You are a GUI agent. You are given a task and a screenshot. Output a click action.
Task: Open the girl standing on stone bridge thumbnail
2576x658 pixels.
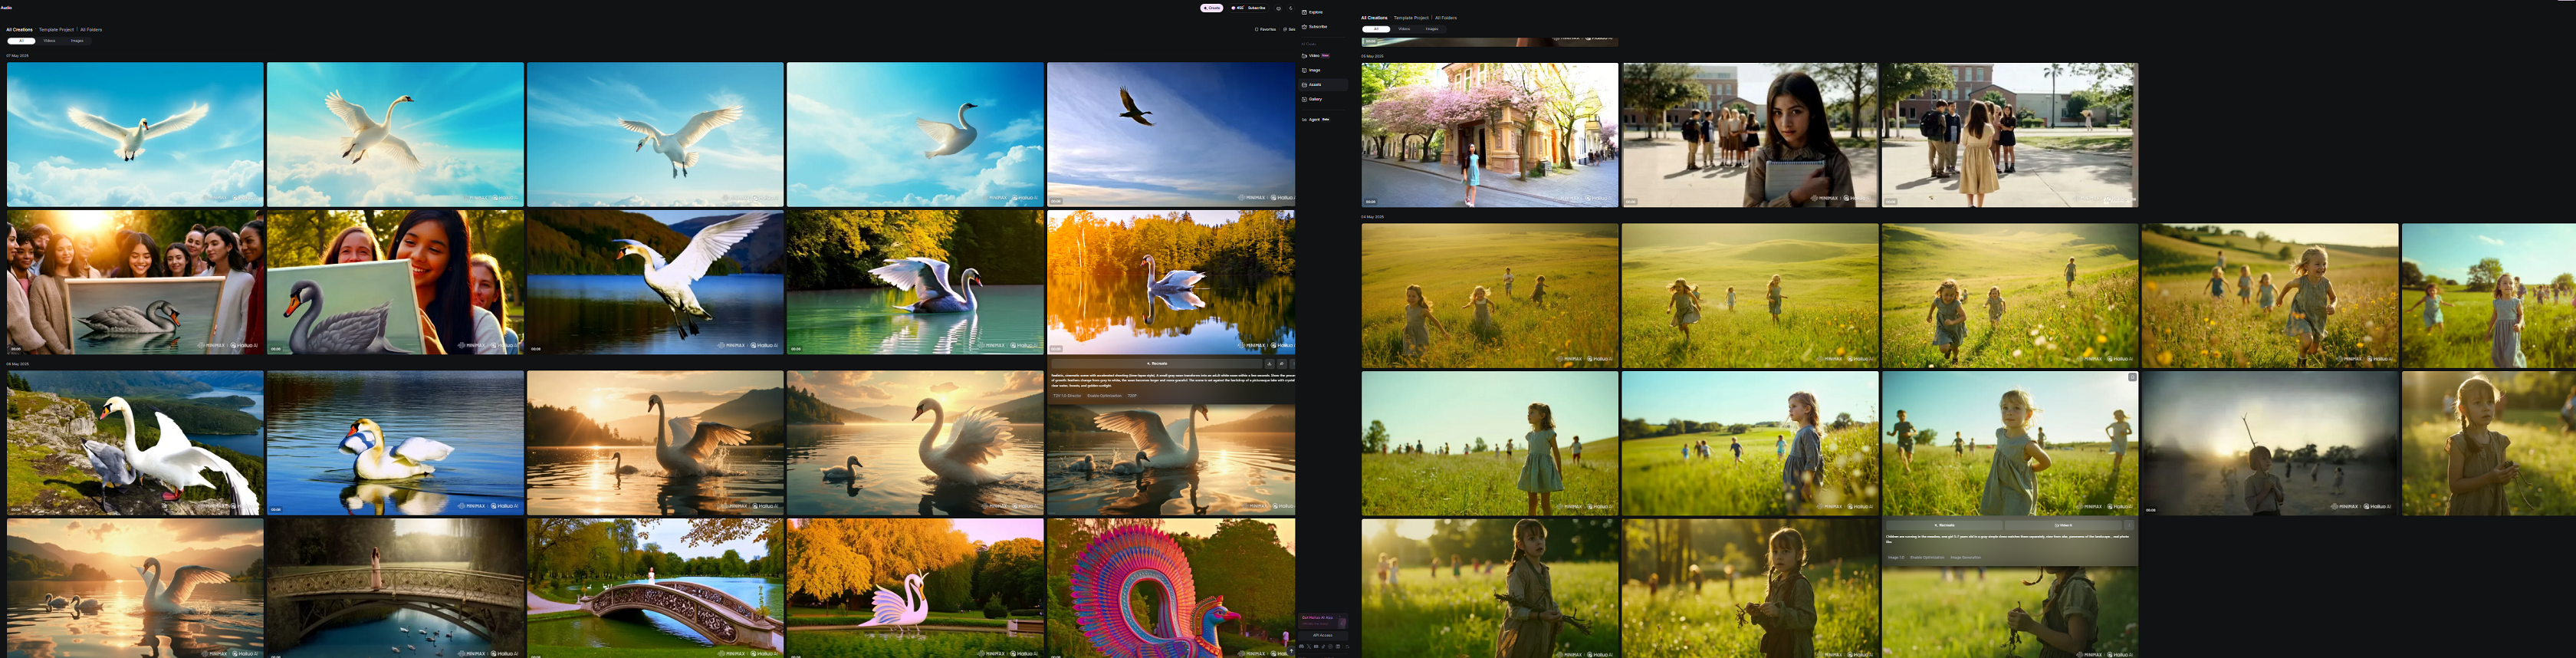click(x=395, y=588)
